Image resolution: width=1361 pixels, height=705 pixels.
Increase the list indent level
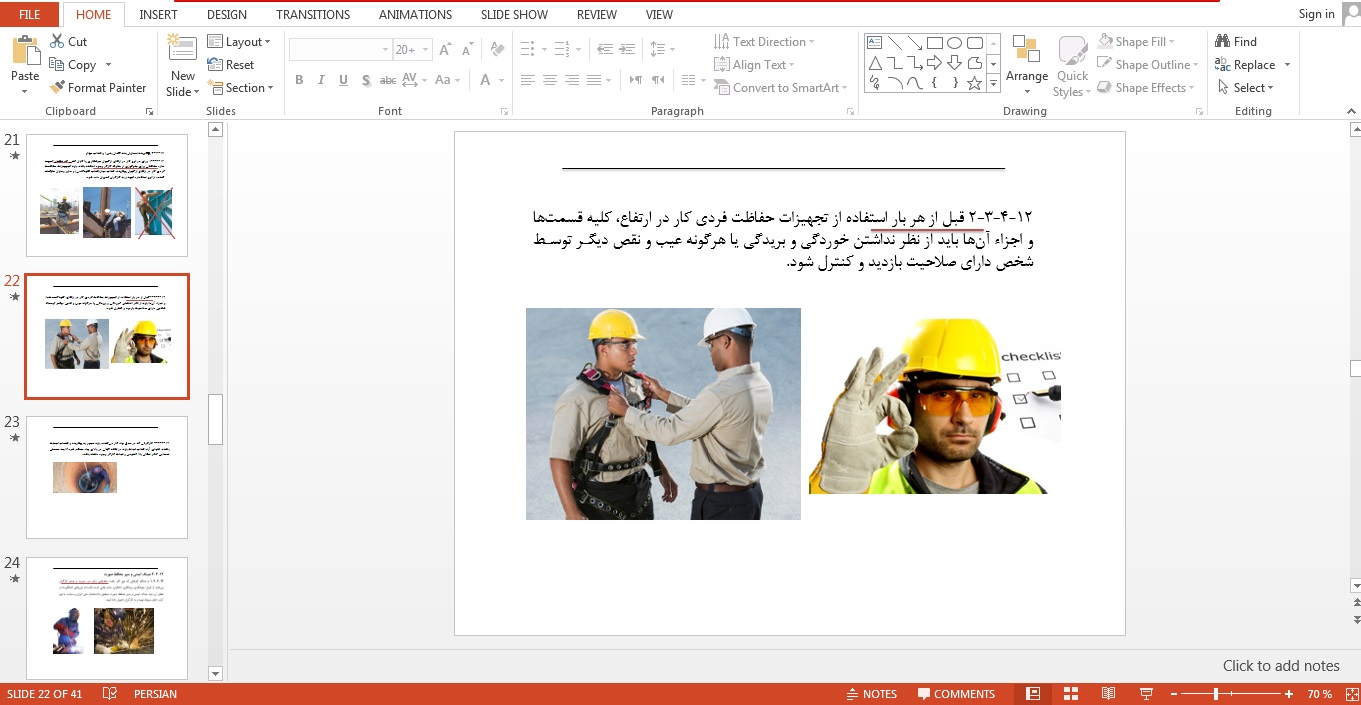(x=628, y=49)
